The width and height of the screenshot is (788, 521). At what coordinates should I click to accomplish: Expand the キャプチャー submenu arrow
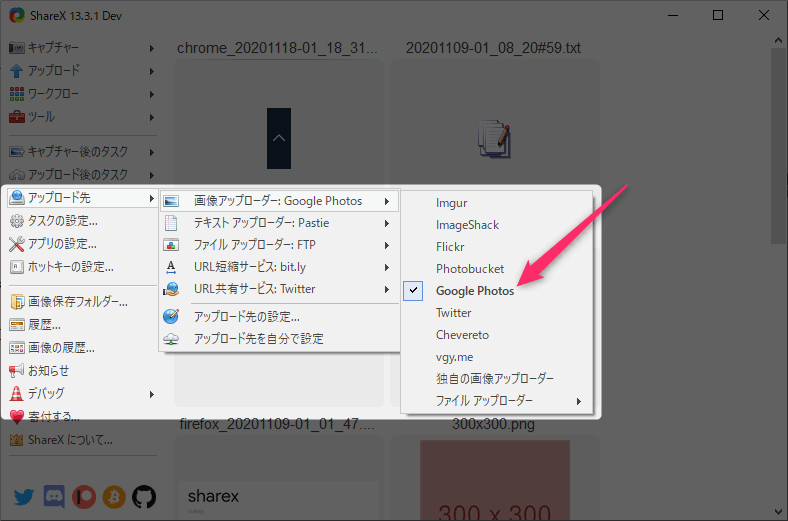[x=152, y=48]
